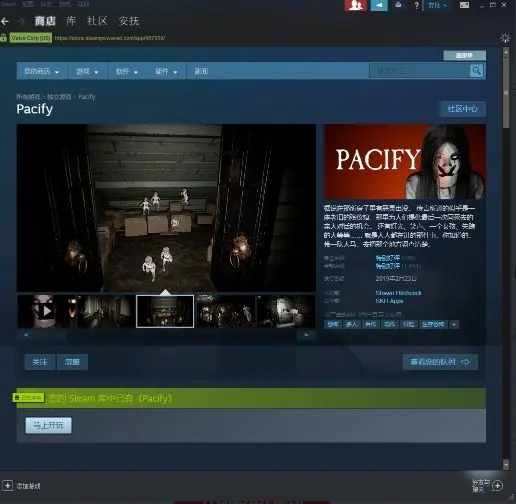Image resolution: width=516 pixels, height=504 pixels.
Task: Select the hallway screenshot thumbnail
Action: pyautogui.click(x=106, y=311)
